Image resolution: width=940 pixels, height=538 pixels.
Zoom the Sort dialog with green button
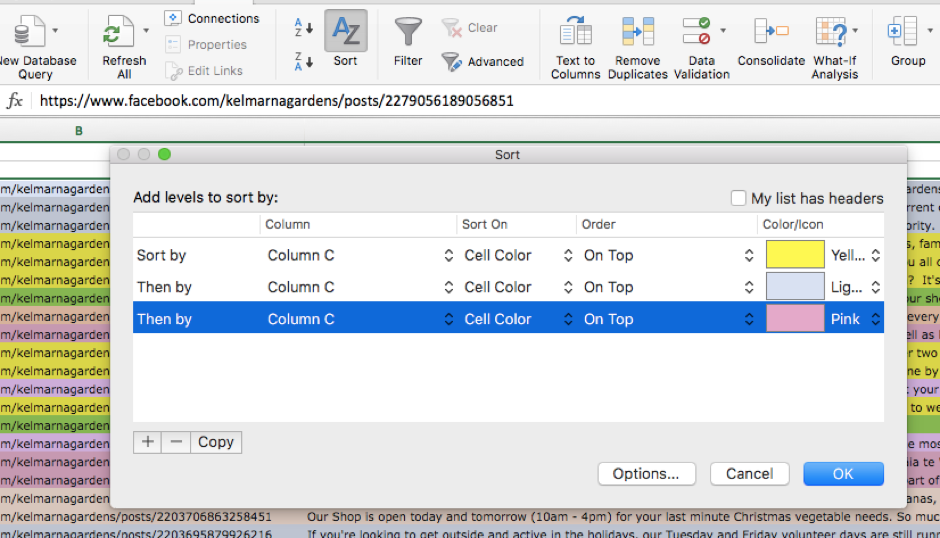click(164, 154)
